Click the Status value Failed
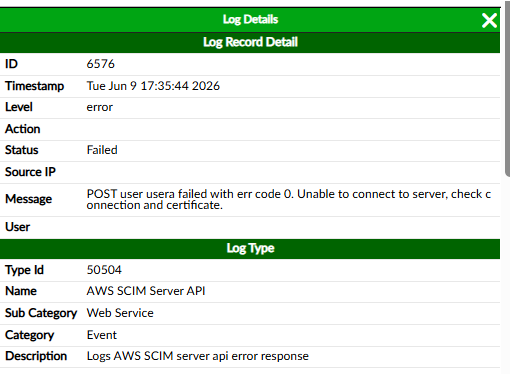Screen dimensions: 510x374 102,150
